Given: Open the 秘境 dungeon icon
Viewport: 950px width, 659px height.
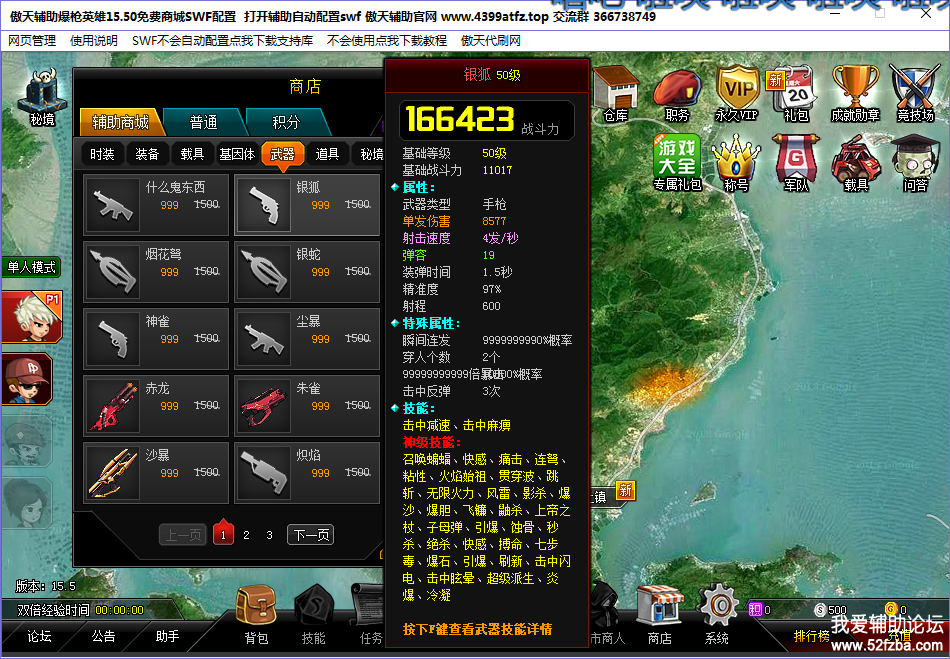Looking at the screenshot, I should [x=41, y=96].
